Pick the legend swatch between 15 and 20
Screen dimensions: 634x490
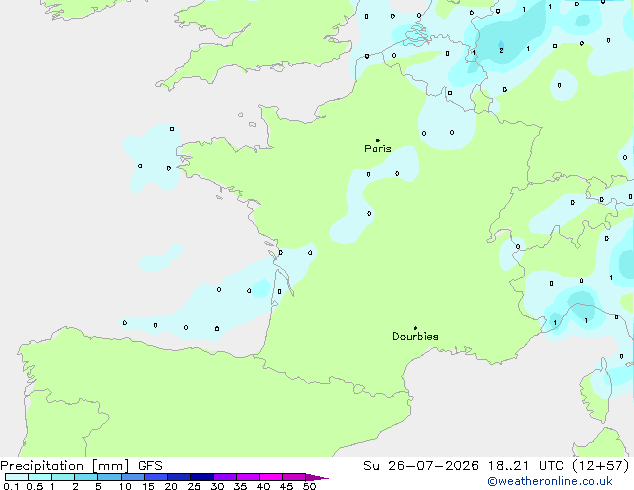[x=156, y=477]
